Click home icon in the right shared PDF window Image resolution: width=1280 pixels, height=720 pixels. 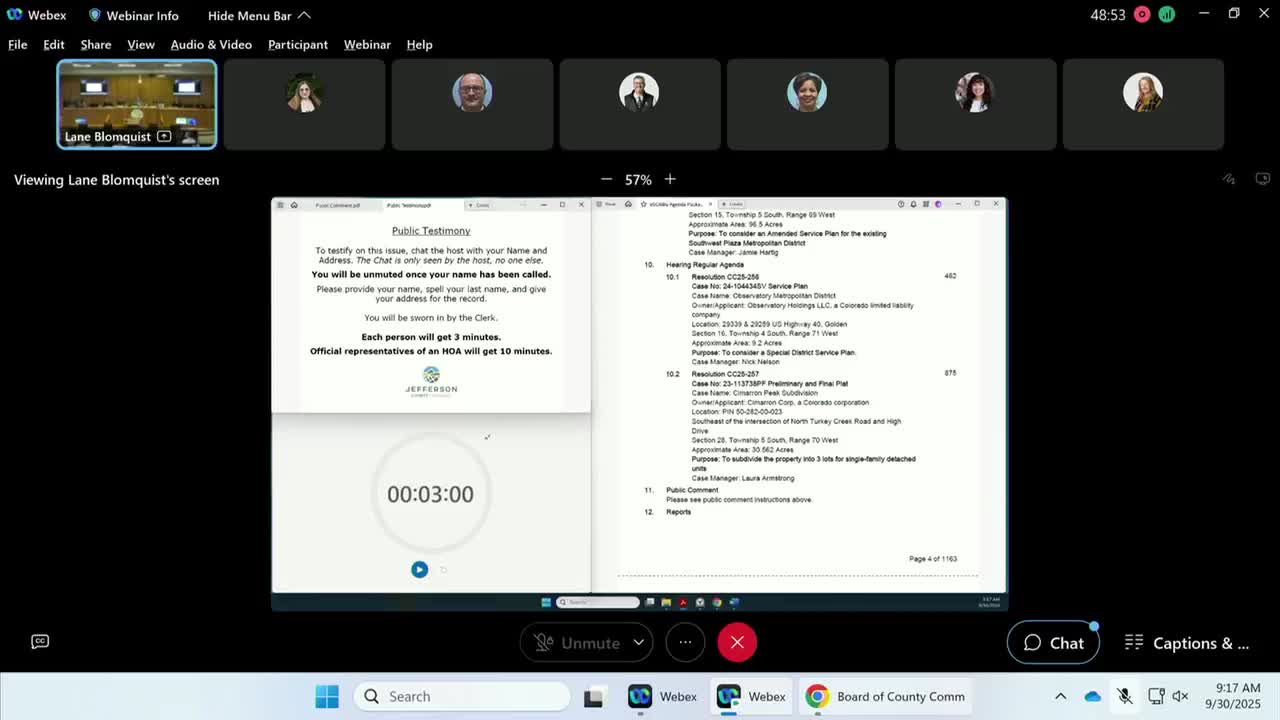coord(628,204)
